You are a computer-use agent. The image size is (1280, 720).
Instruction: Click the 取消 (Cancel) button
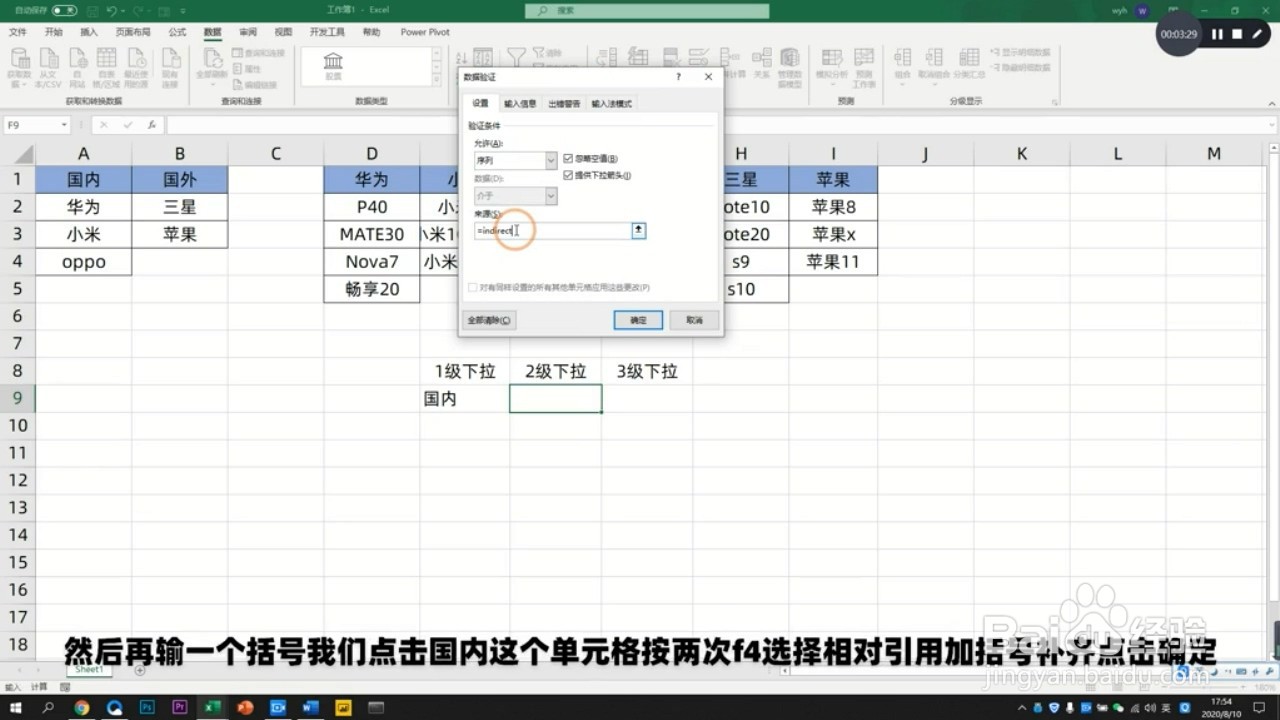click(x=694, y=320)
